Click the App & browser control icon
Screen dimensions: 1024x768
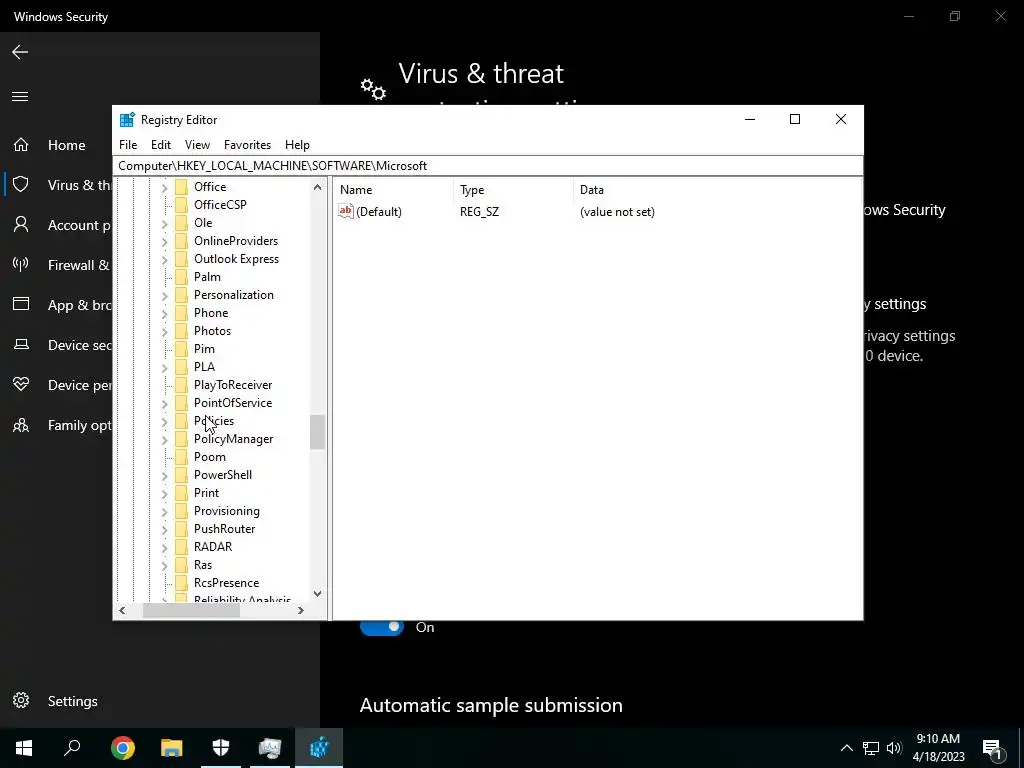21,304
